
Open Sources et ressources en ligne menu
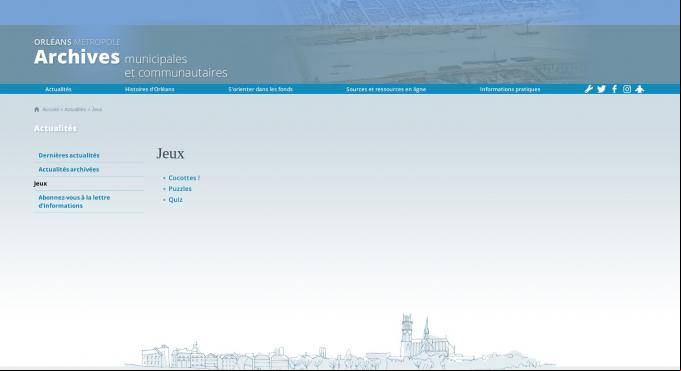click(386, 89)
